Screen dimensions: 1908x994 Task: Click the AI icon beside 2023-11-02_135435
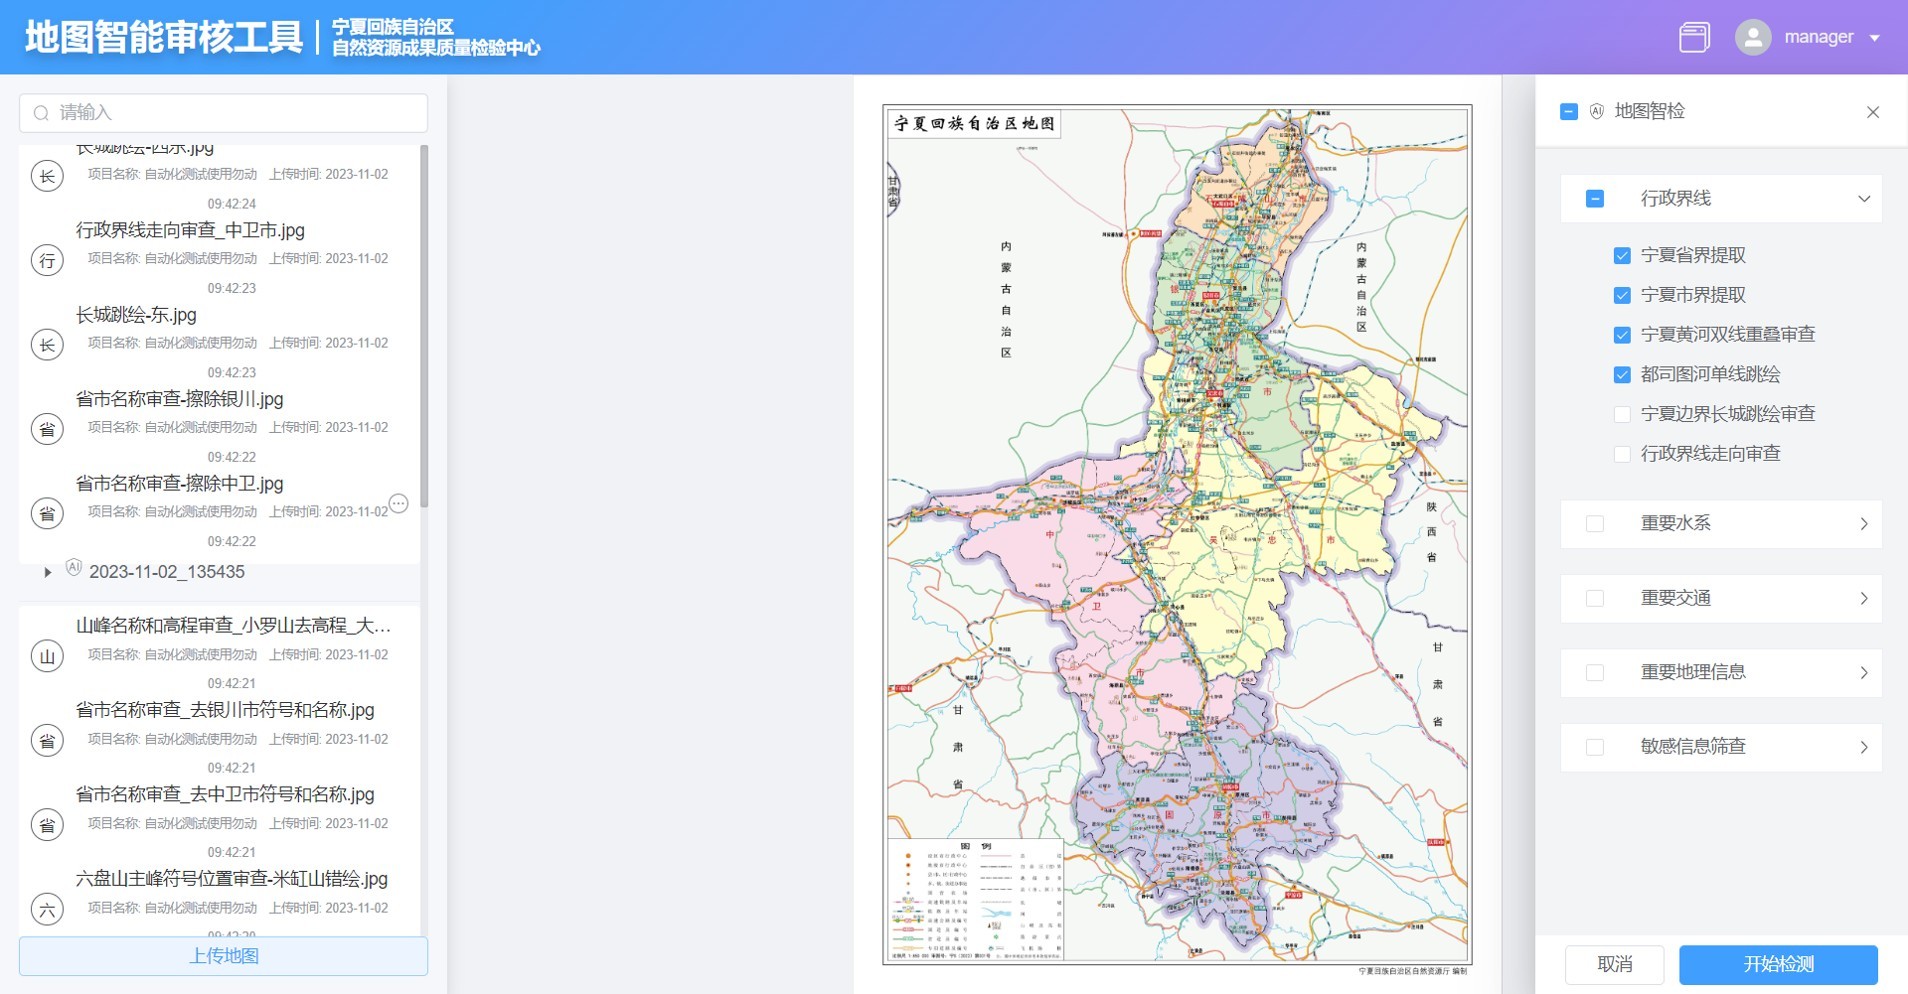pos(74,567)
